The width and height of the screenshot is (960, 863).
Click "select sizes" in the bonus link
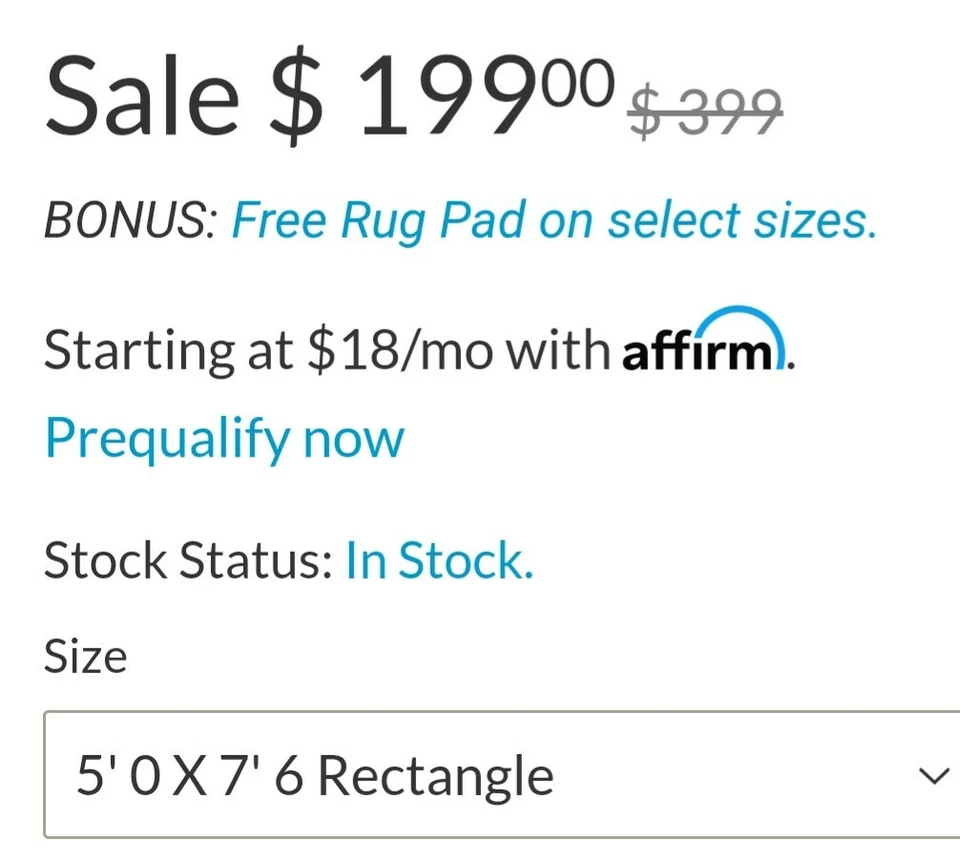741,222
